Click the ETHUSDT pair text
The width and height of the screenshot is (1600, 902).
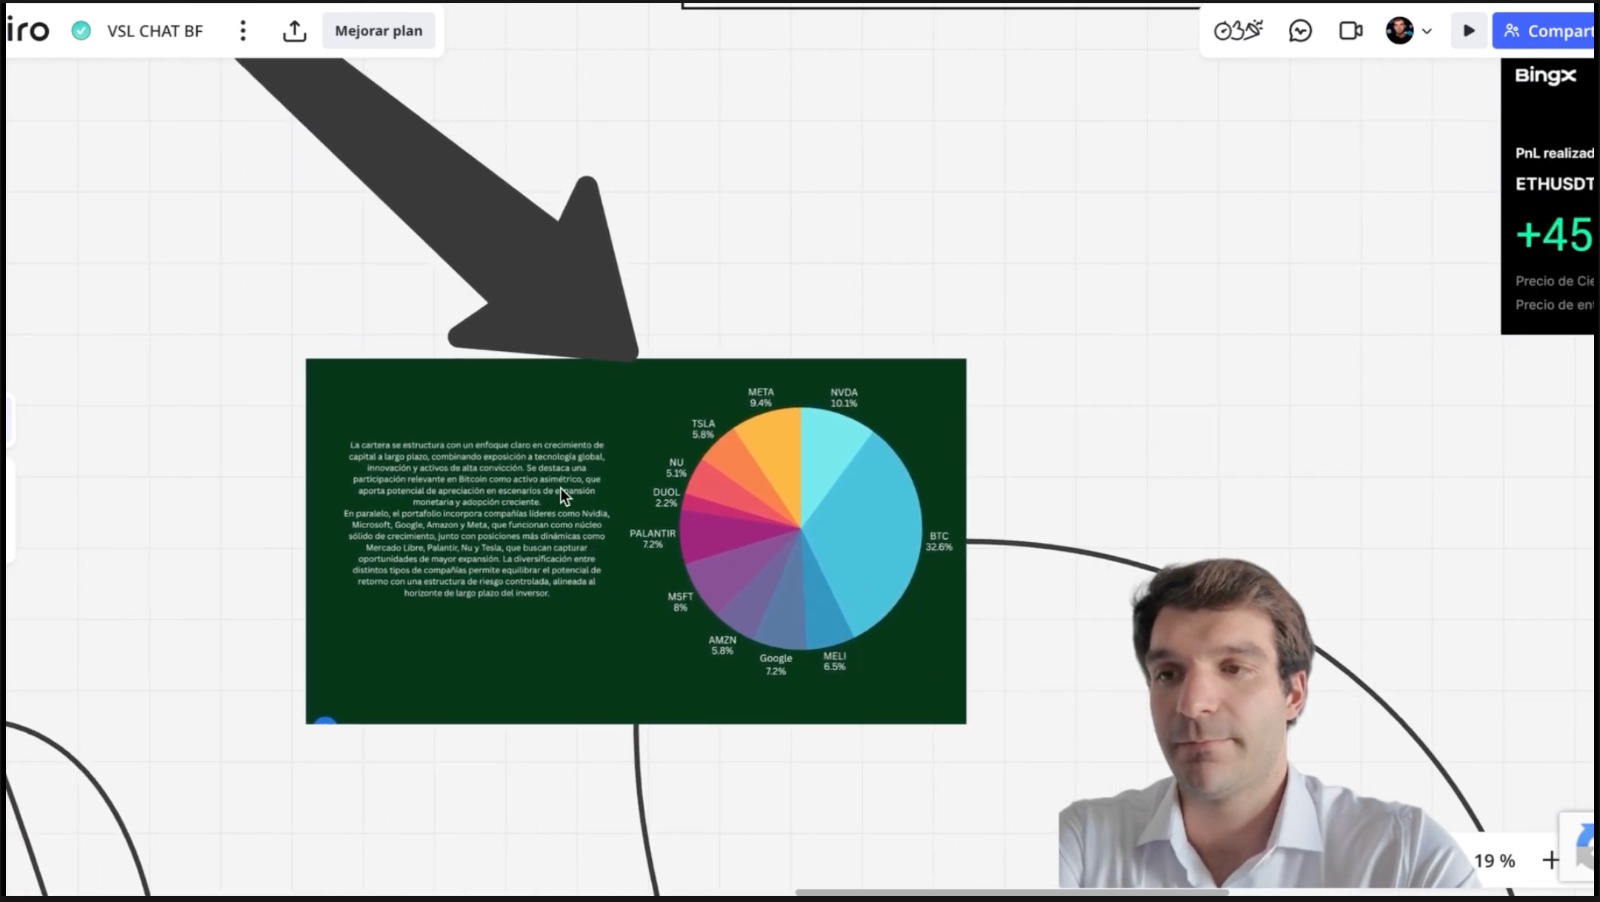(x=1554, y=184)
